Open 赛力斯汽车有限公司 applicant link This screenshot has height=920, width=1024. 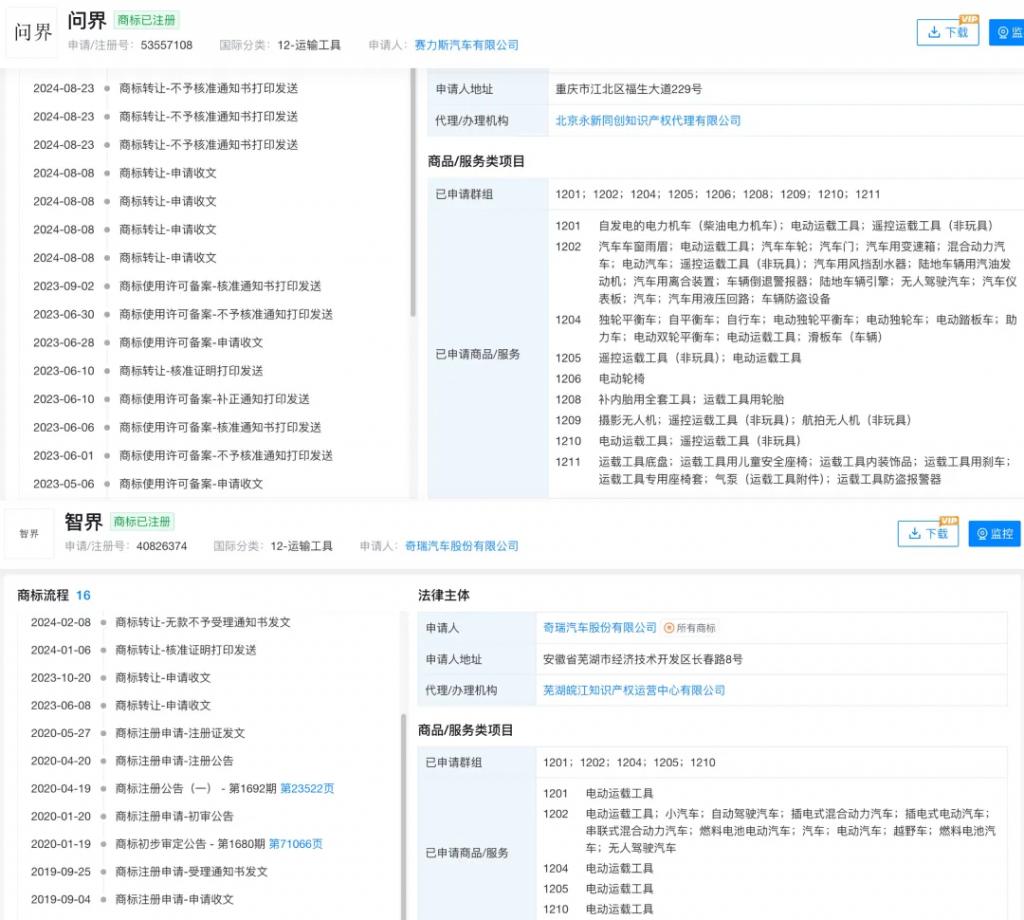click(x=466, y=45)
